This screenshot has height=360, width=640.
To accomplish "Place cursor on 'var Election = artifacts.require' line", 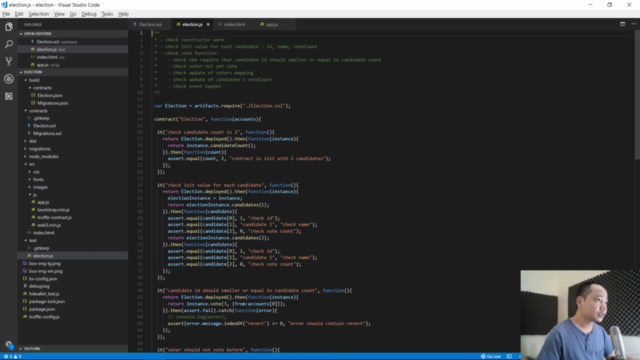I will [x=222, y=106].
